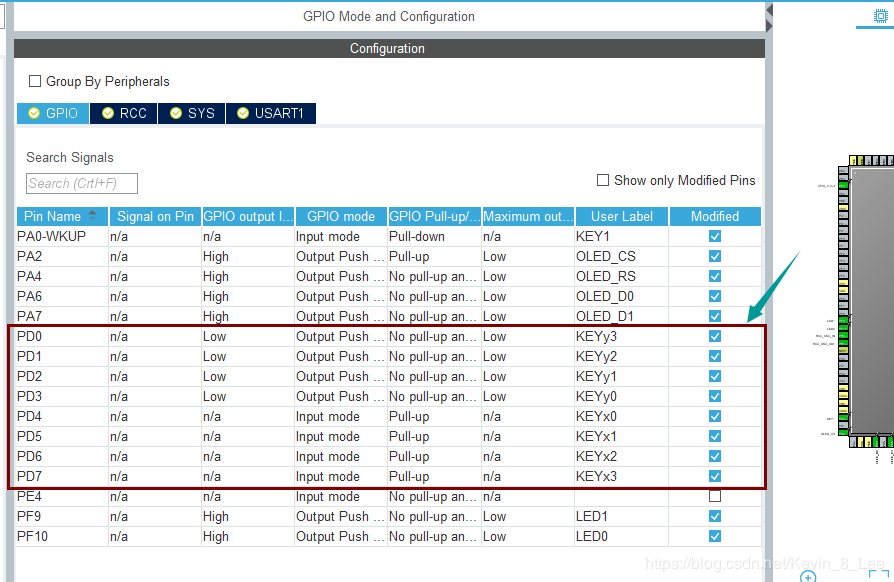Select the GPIO tab
The image size is (894, 582).
(x=53, y=113)
